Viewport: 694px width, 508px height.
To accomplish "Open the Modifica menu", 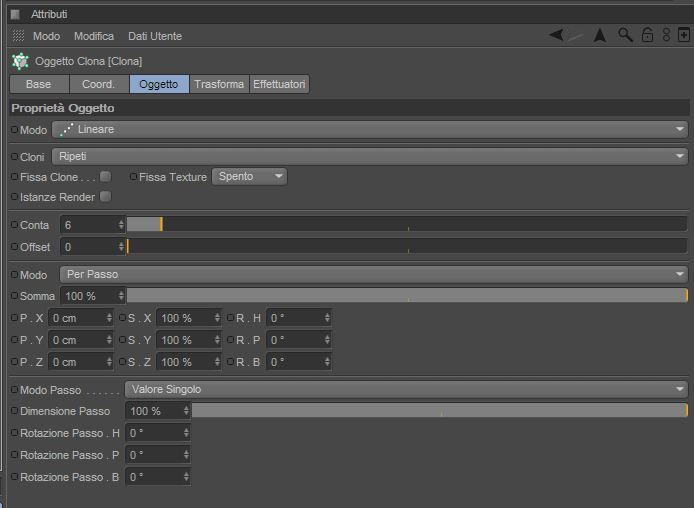I will pyautogui.click(x=94, y=36).
